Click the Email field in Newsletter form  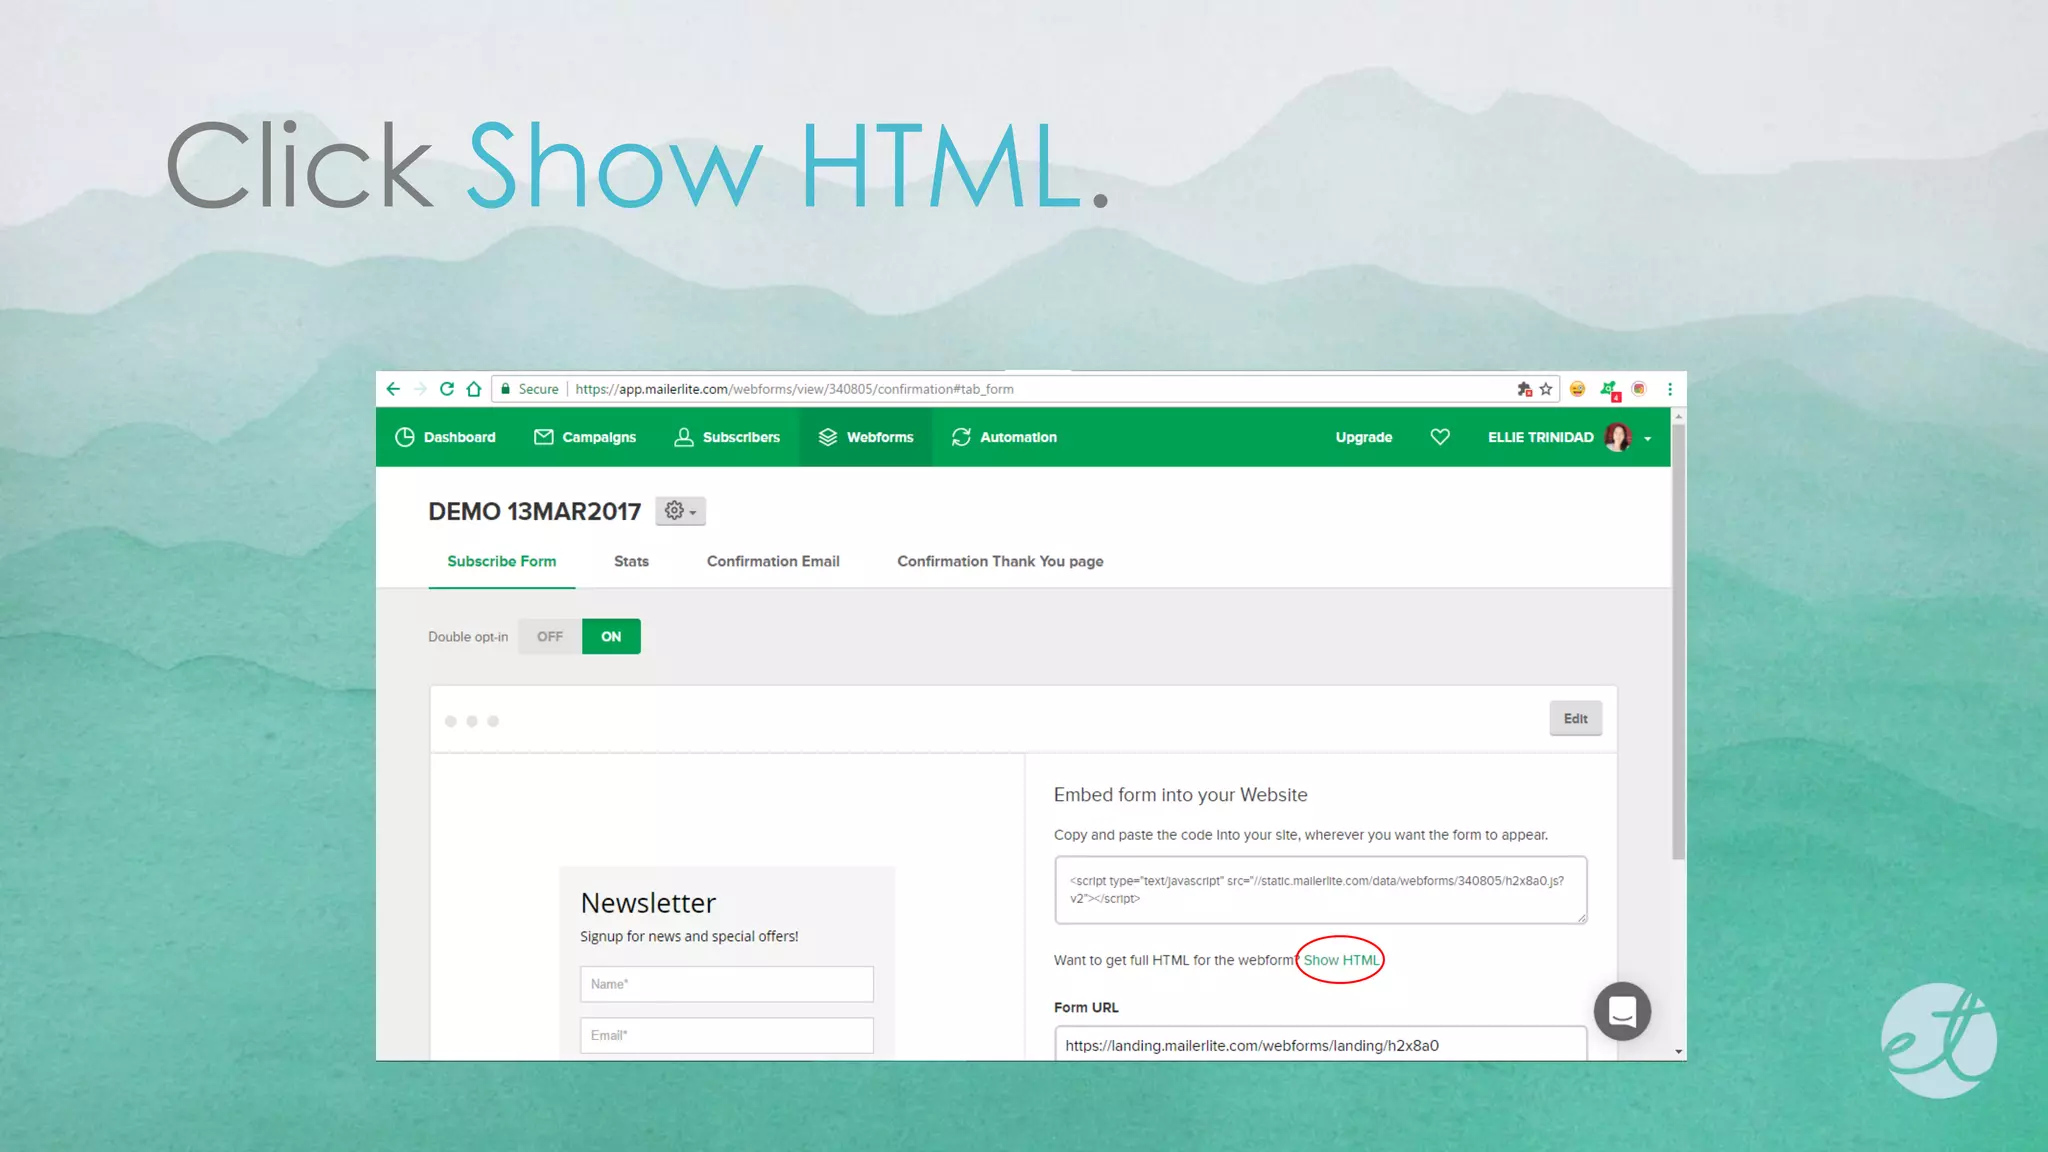pyautogui.click(x=726, y=1035)
